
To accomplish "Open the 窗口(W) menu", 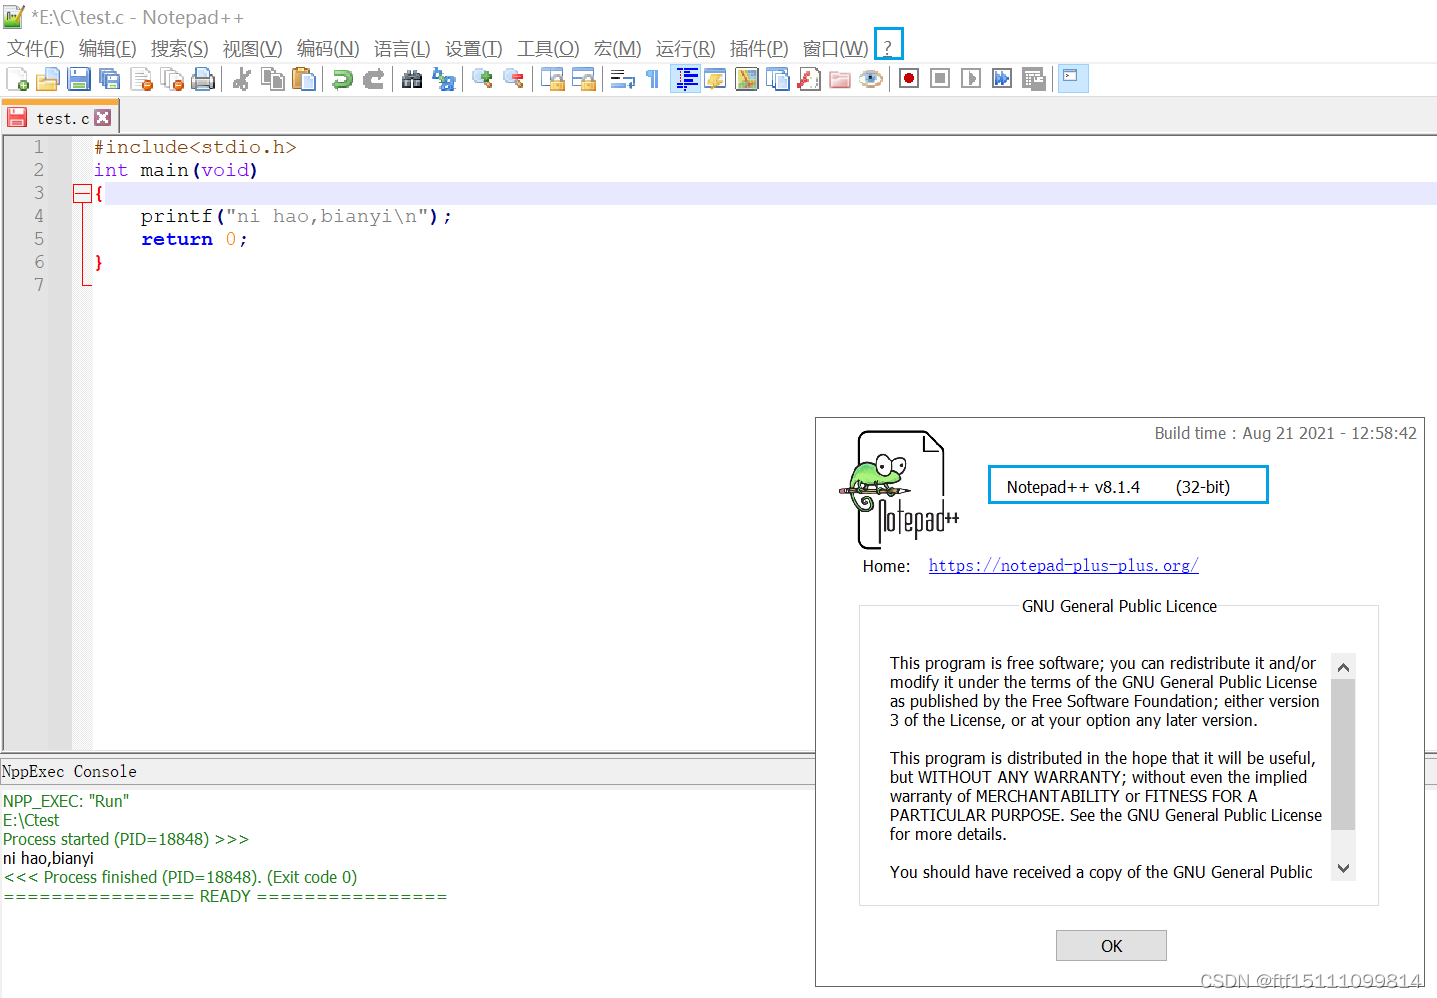I will [x=835, y=49].
